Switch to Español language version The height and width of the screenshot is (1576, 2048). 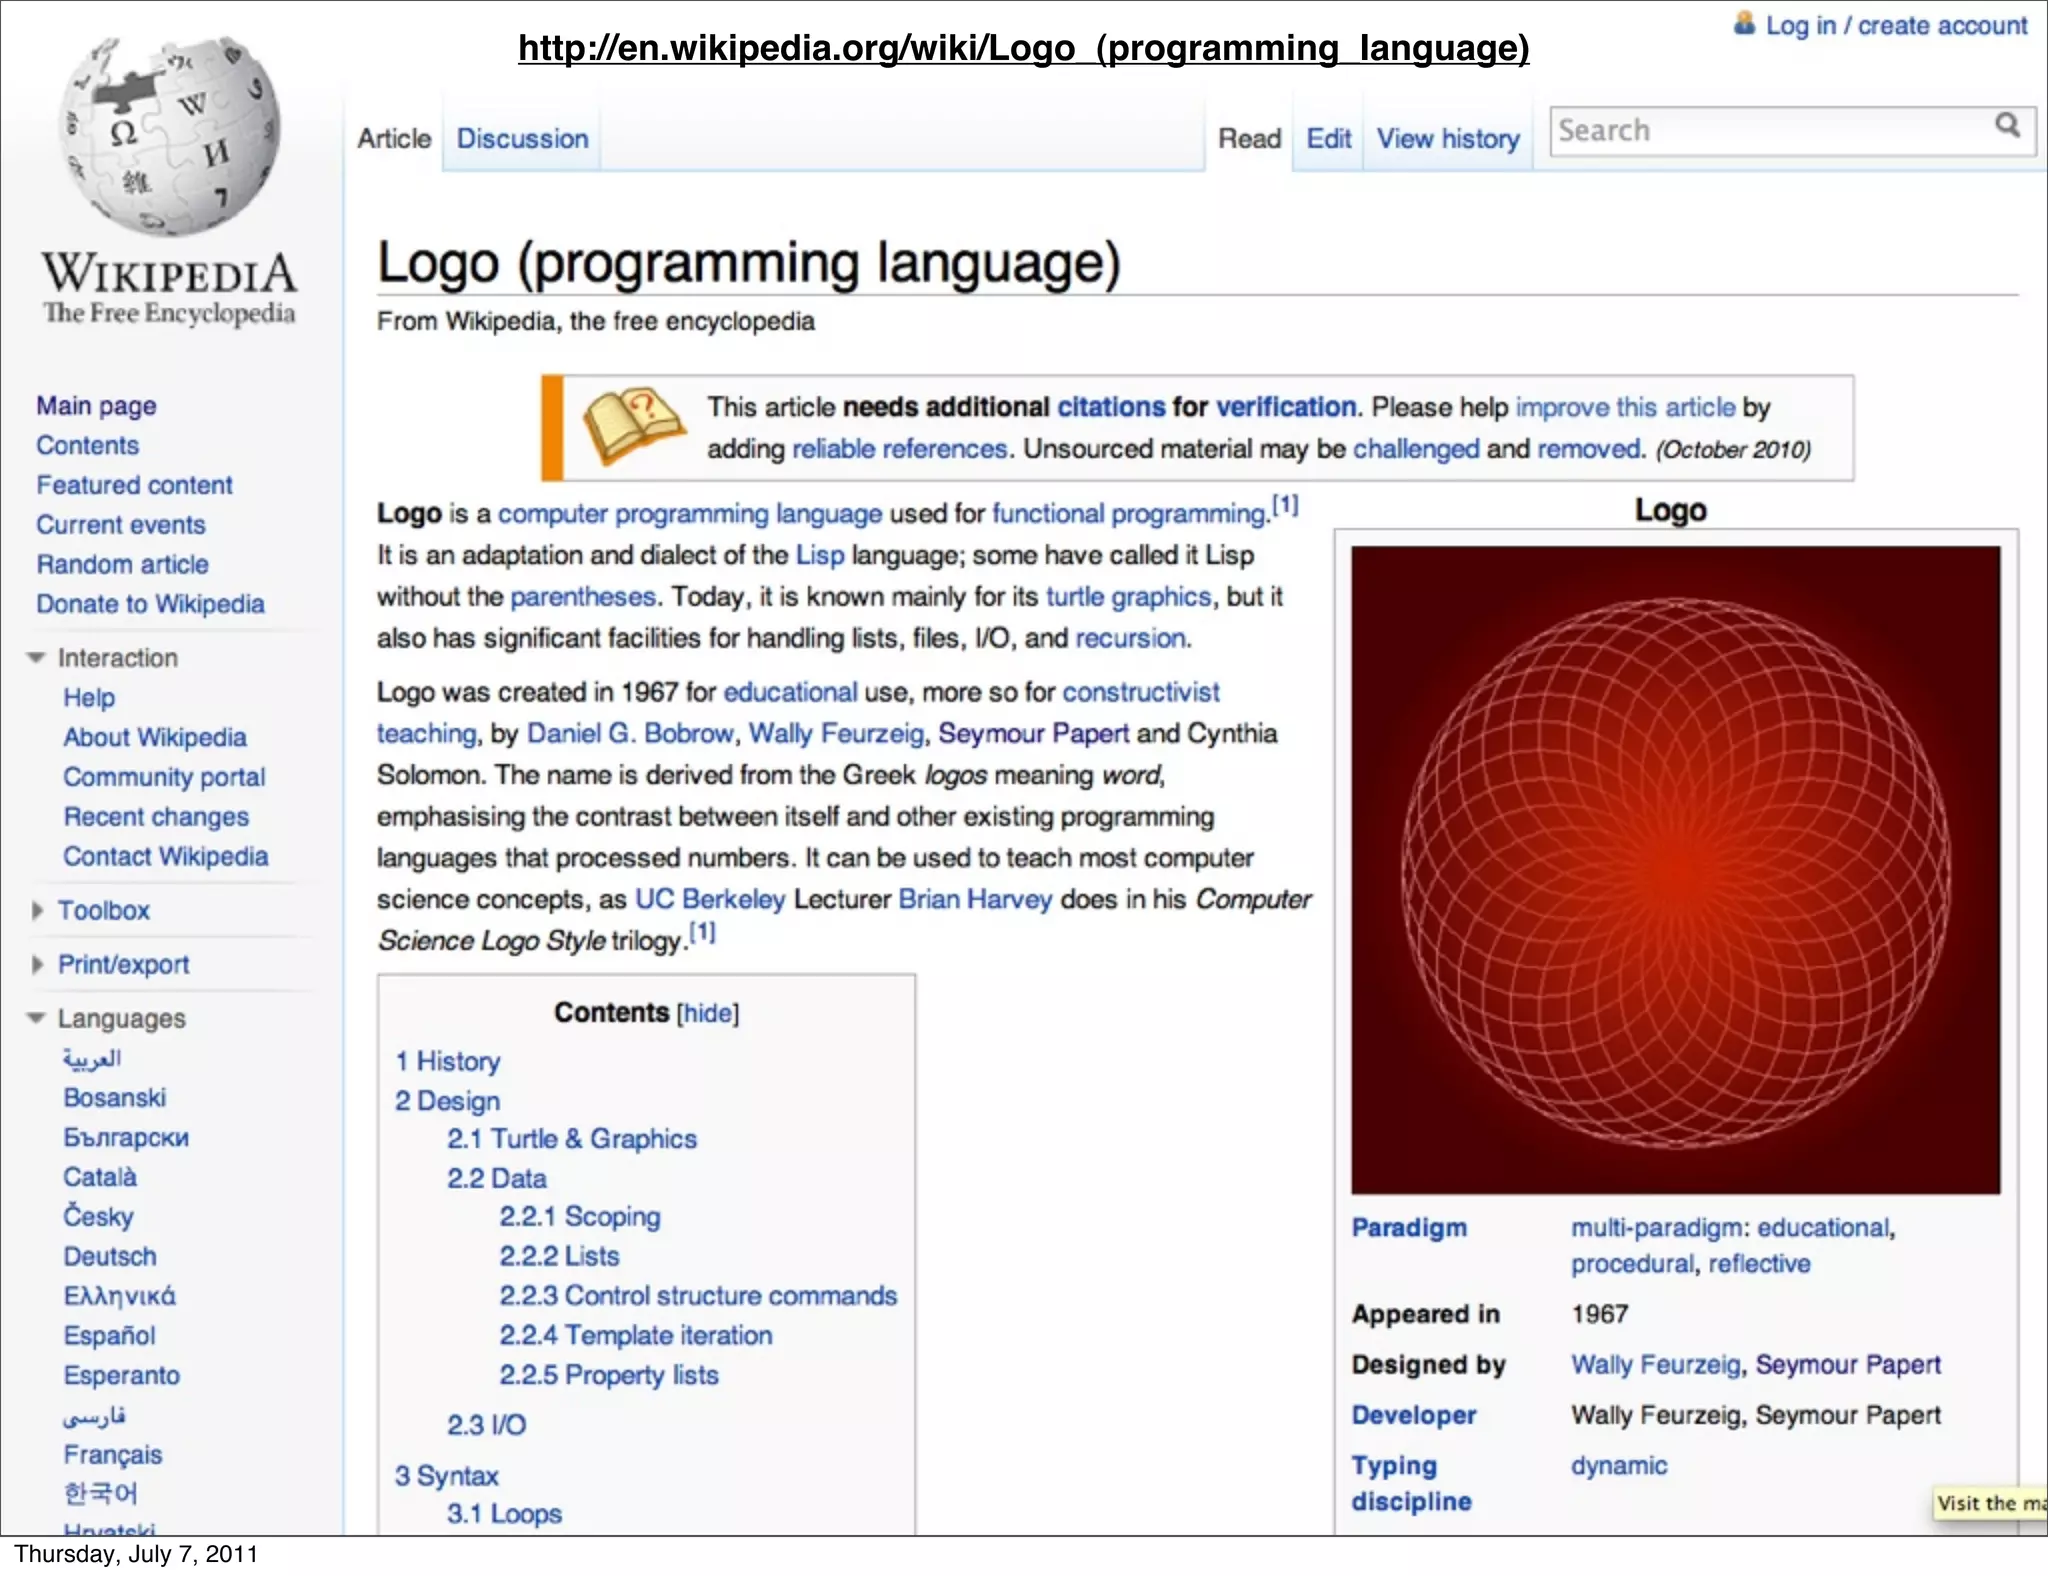click(x=110, y=1336)
